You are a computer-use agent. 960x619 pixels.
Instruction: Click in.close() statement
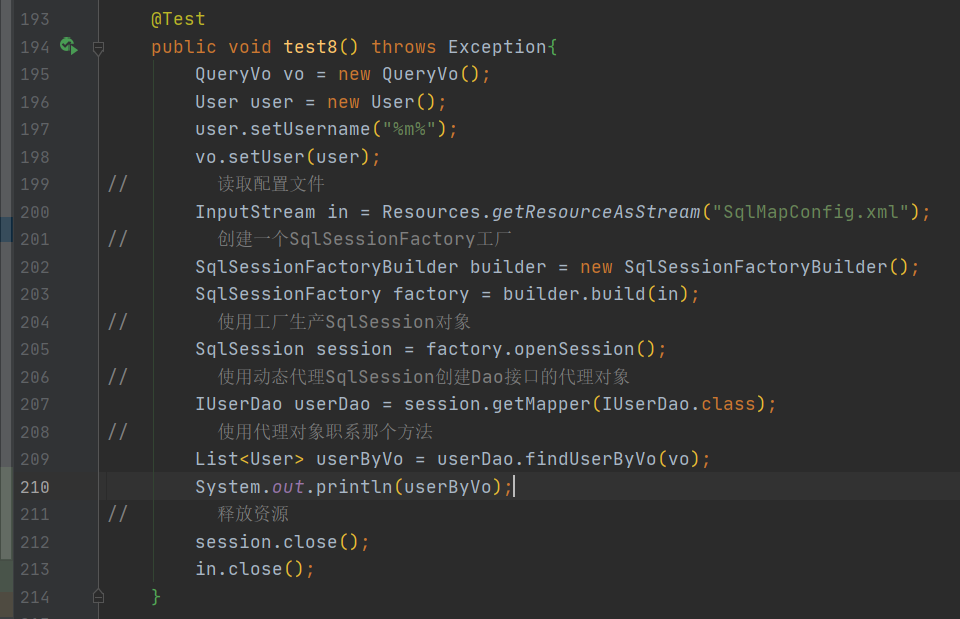[255, 569]
